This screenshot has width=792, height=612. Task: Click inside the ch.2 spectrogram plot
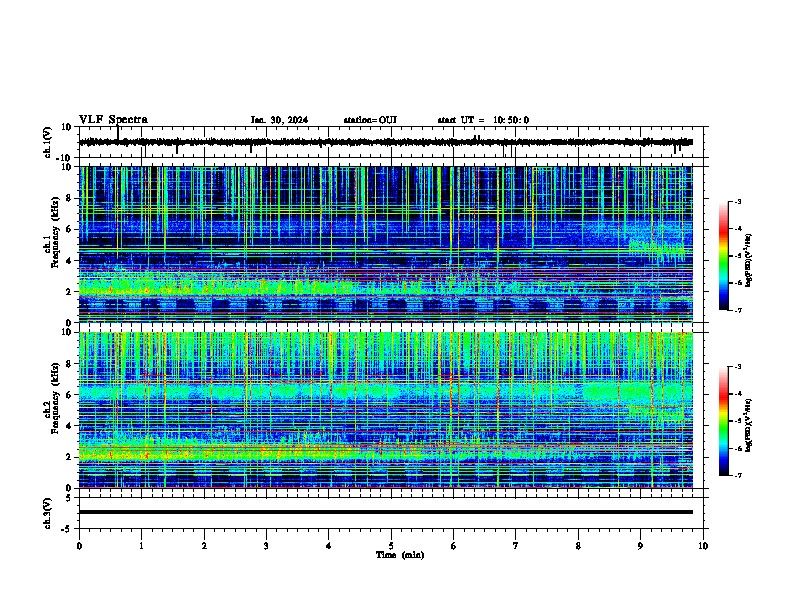pyautogui.click(x=385, y=410)
